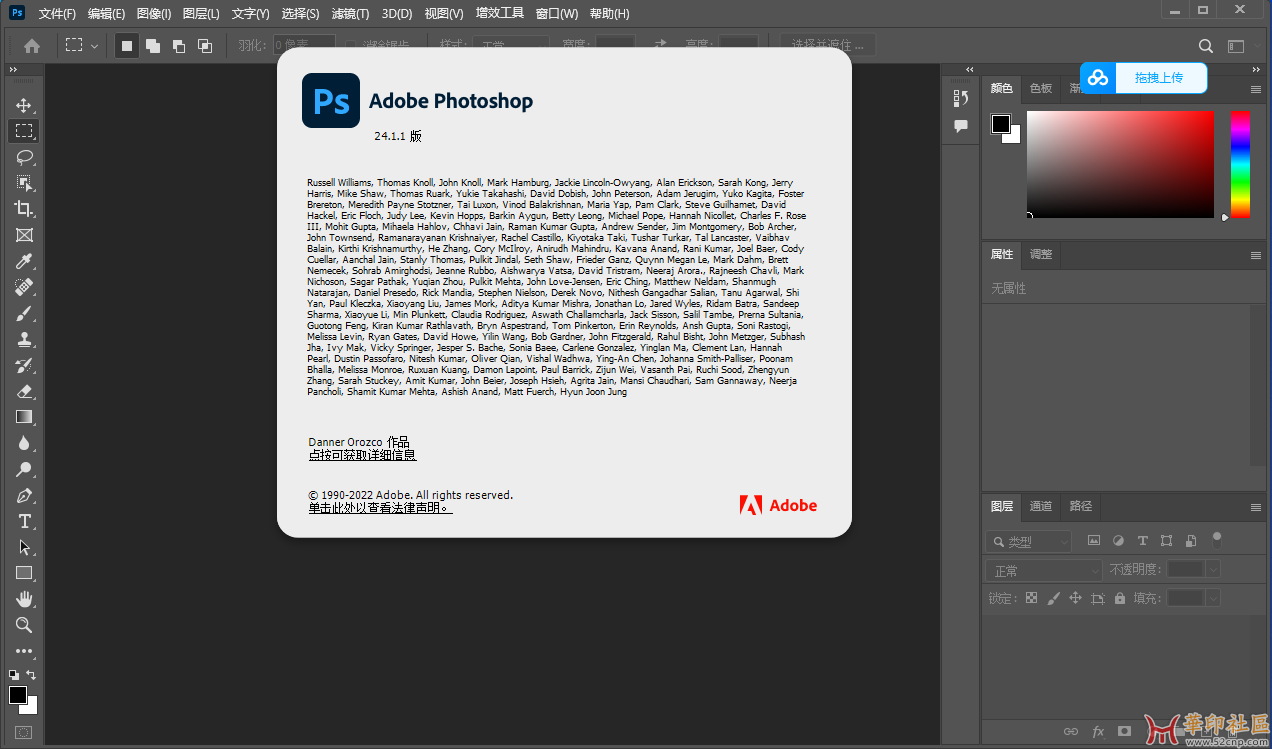The height and width of the screenshot is (749, 1272).
Task: Swap foreground and background colors arrow
Action: click(31, 675)
